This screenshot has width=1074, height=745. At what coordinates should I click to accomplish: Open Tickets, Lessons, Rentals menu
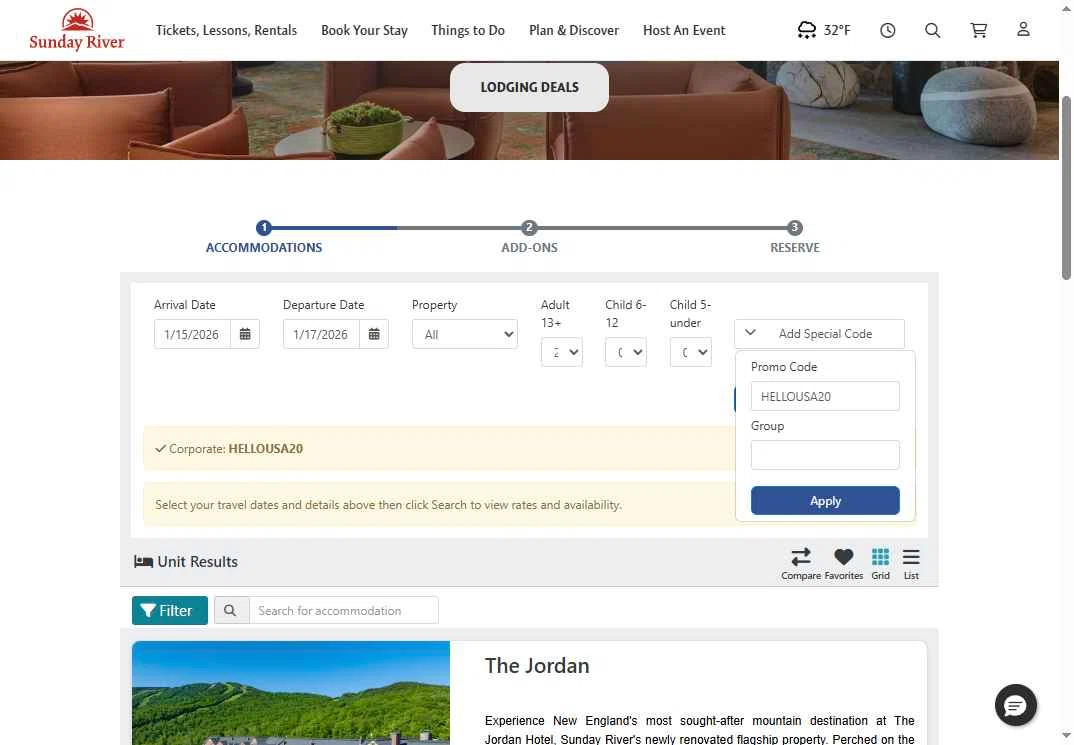[x=226, y=30]
